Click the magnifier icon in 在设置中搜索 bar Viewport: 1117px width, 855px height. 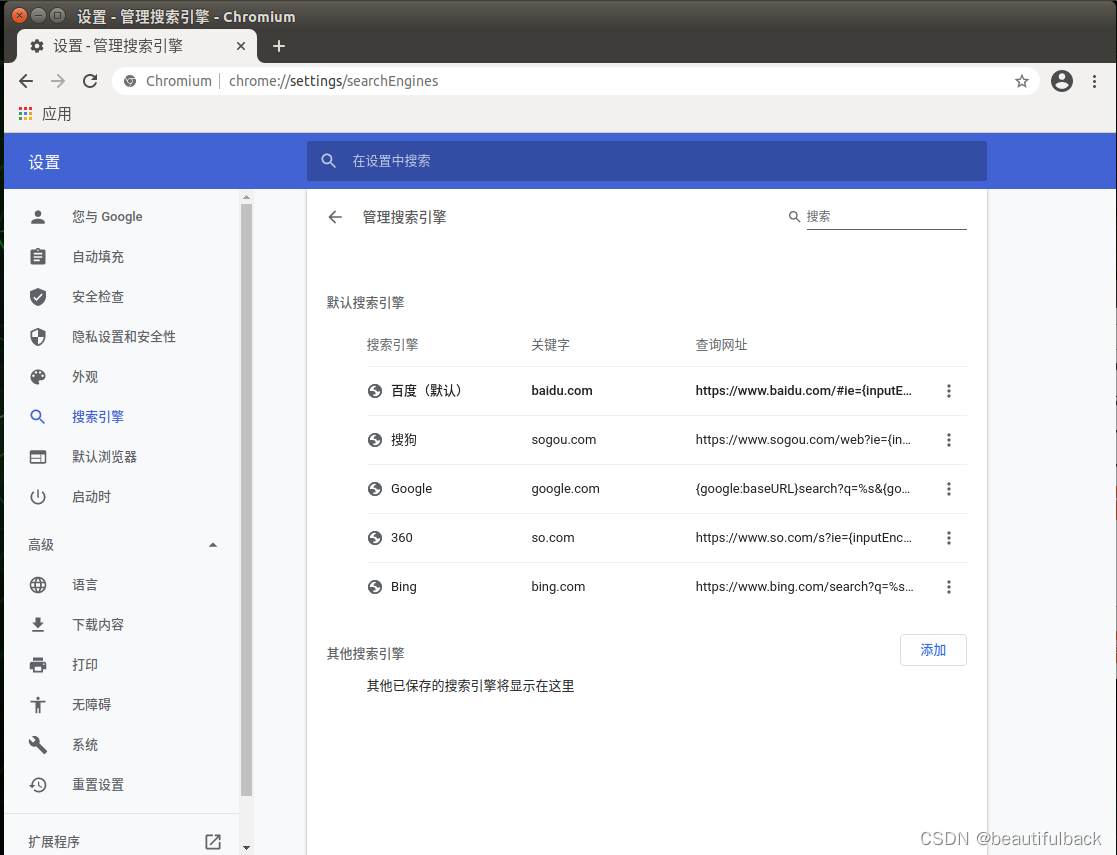328,161
